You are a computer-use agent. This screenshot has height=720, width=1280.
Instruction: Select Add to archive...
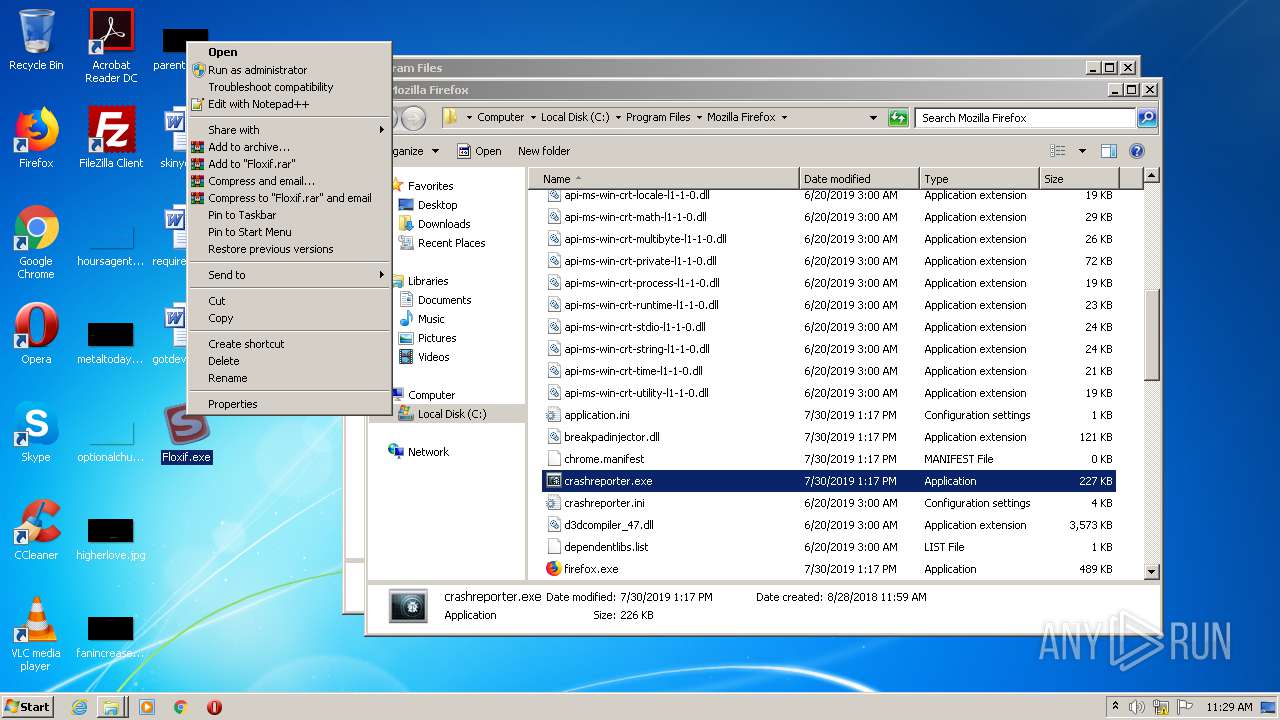pyautogui.click(x=289, y=147)
